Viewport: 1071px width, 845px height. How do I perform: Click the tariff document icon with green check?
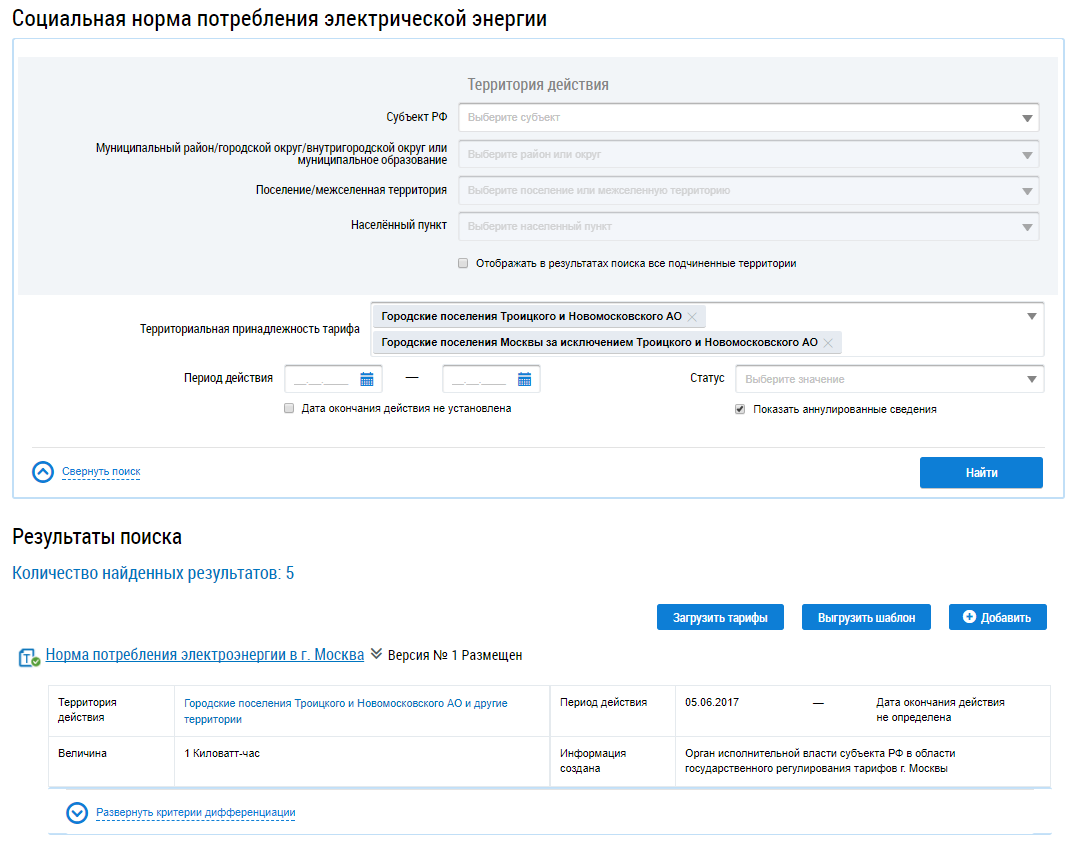point(29,657)
